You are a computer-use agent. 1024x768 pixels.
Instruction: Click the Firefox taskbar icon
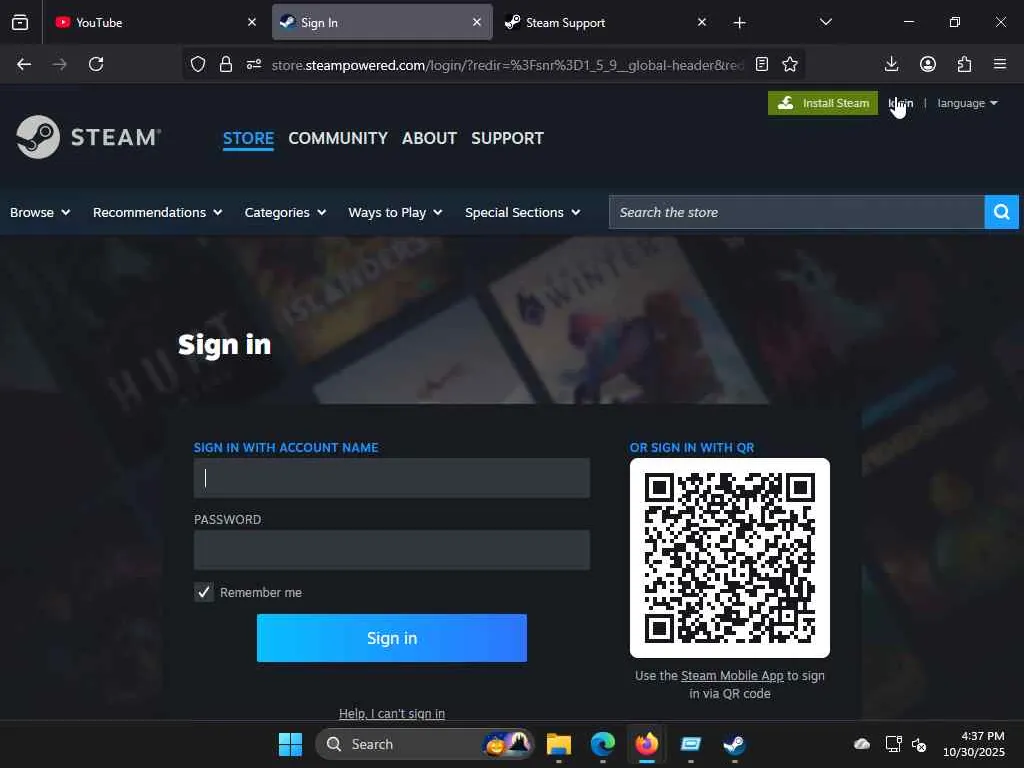pos(647,744)
